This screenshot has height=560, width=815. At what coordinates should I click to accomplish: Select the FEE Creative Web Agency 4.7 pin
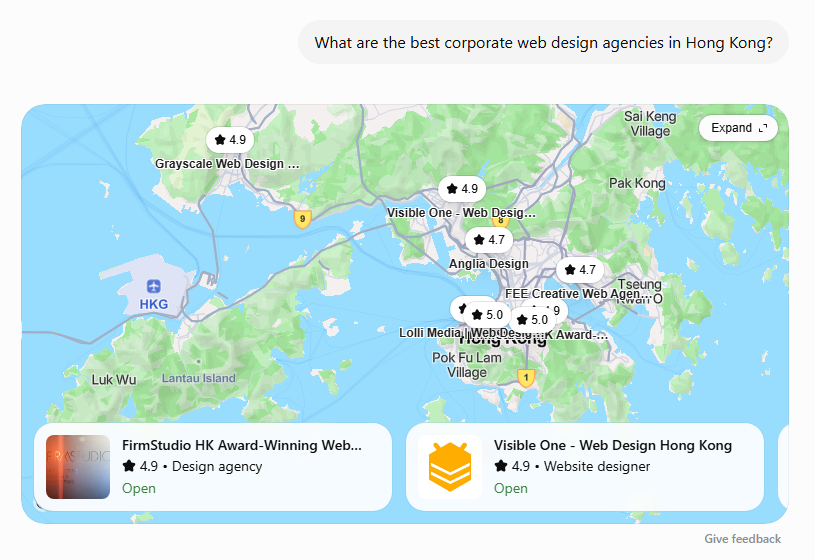click(x=580, y=270)
